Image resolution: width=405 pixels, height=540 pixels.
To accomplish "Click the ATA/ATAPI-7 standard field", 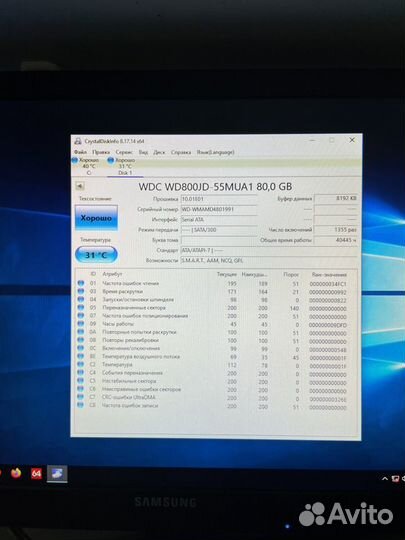I will (269, 250).
